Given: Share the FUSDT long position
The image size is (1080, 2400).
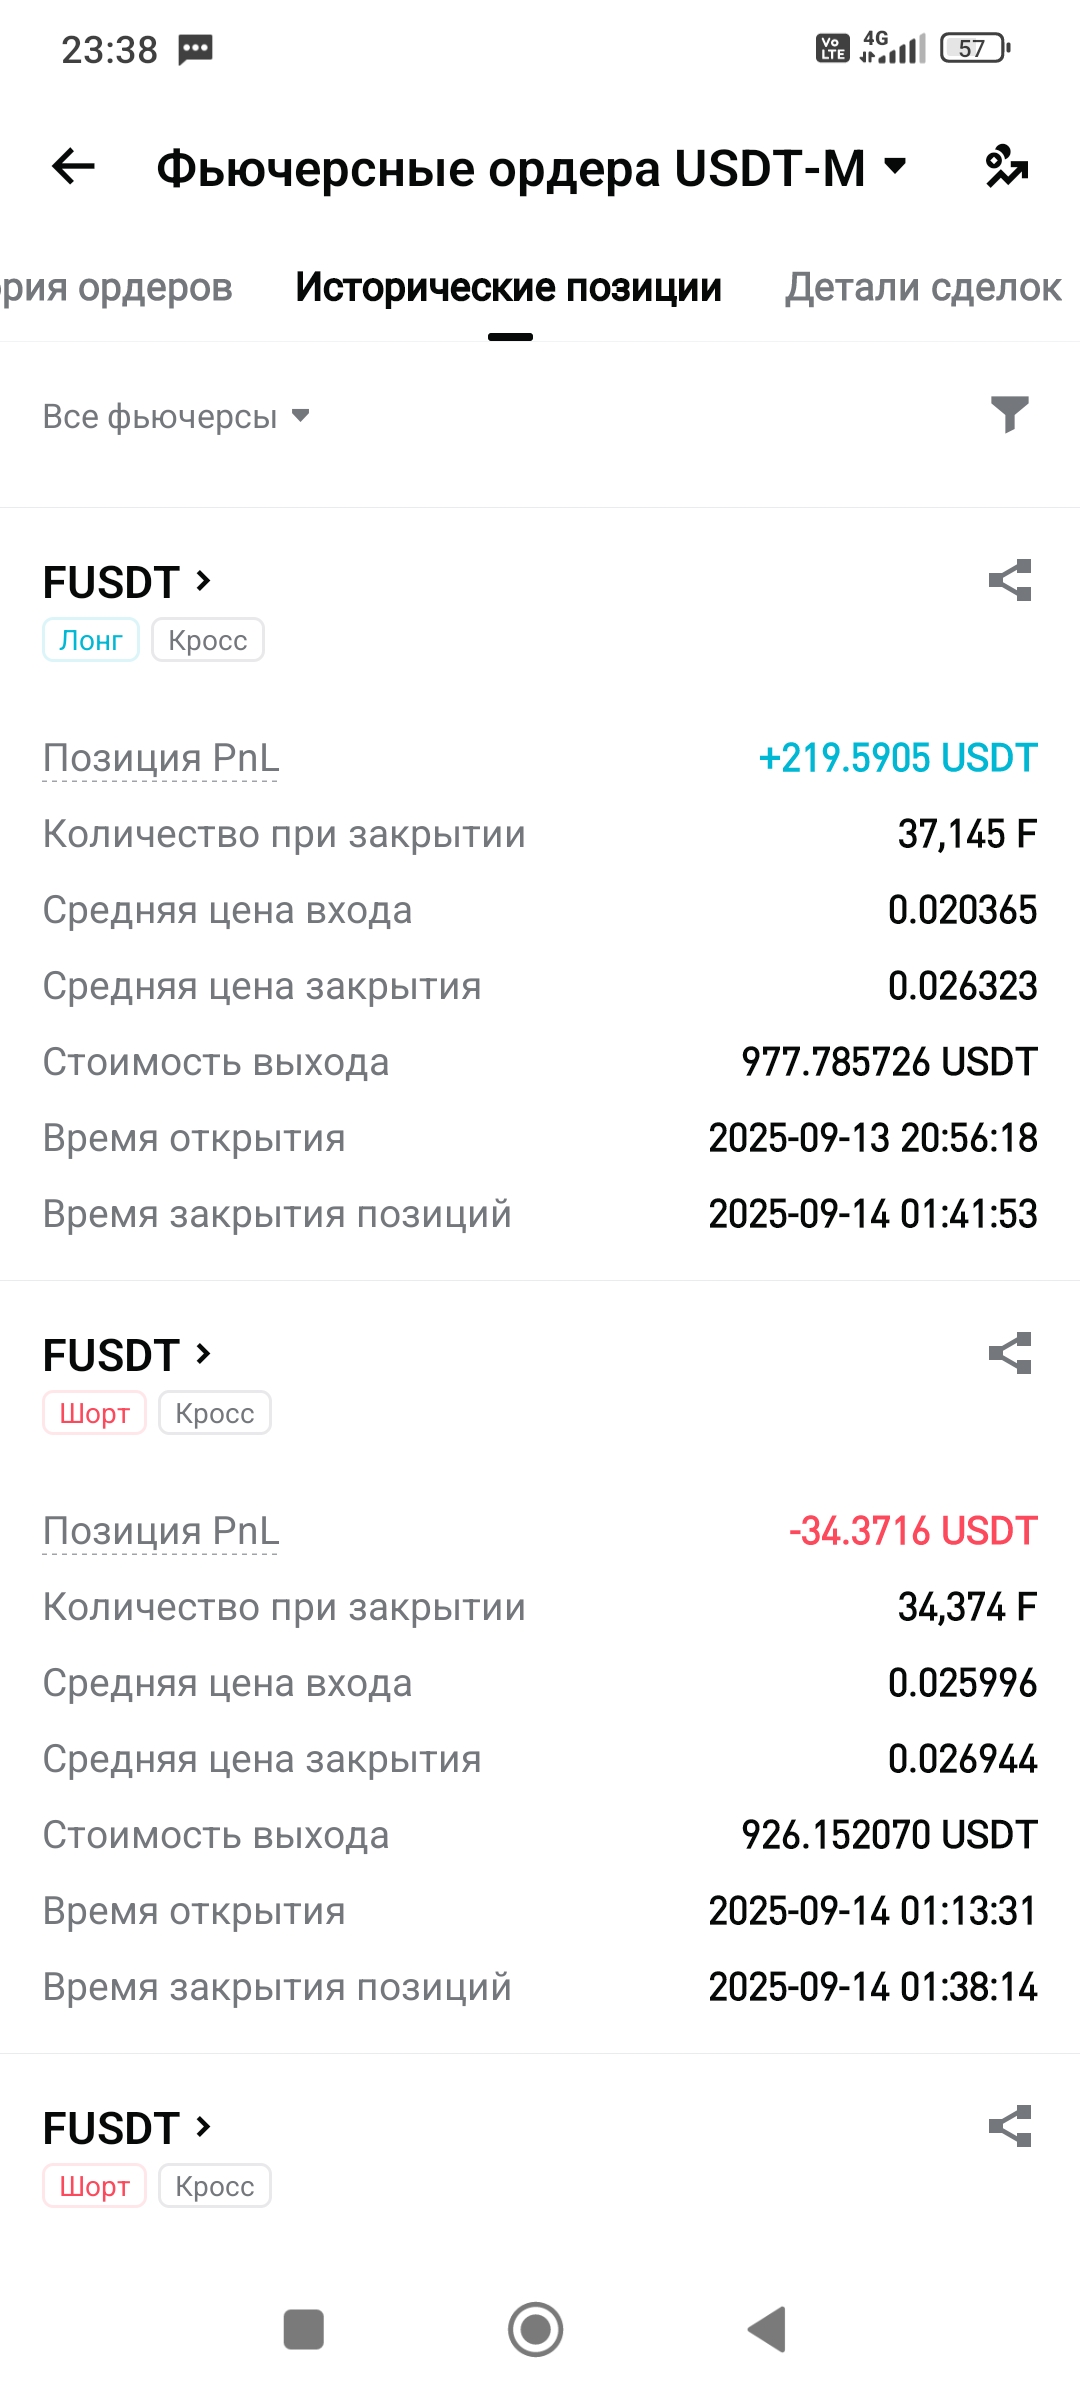Looking at the screenshot, I should (1009, 580).
